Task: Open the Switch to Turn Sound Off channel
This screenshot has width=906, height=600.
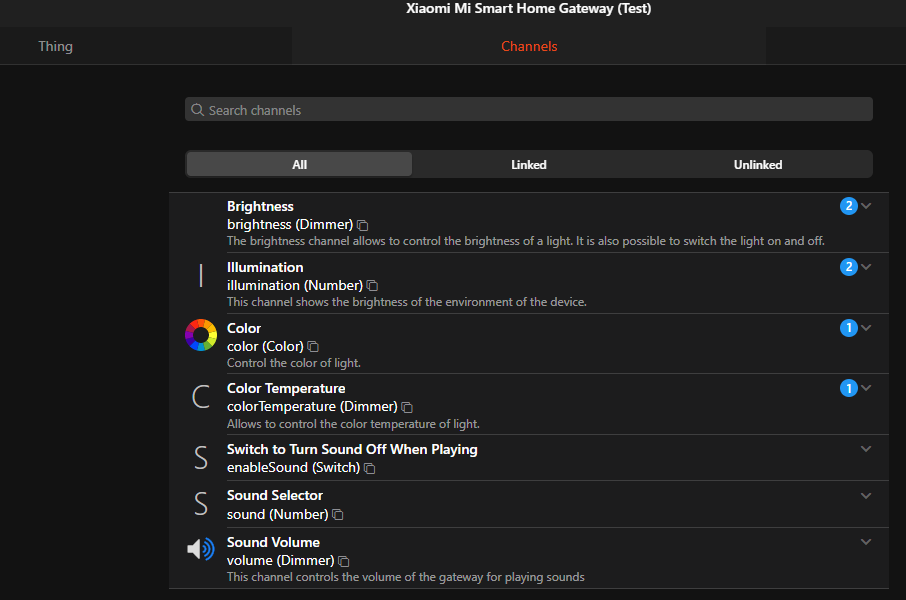Action: pos(352,449)
